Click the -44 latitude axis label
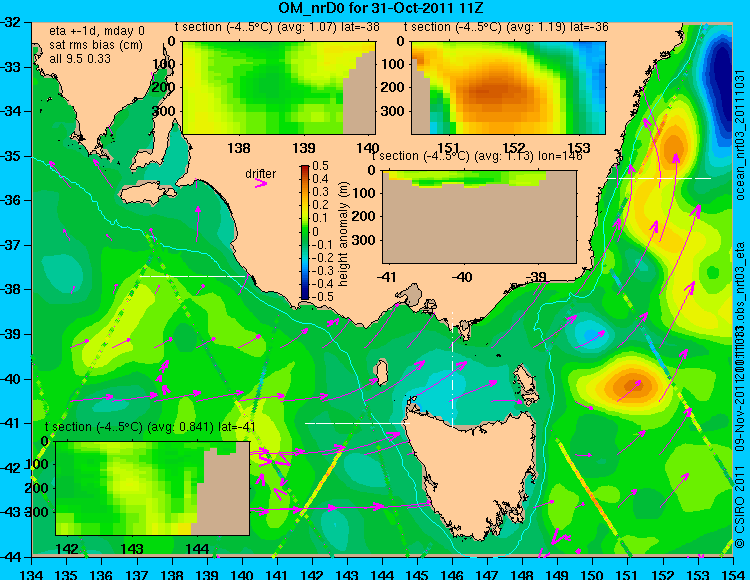 click(x=10, y=557)
